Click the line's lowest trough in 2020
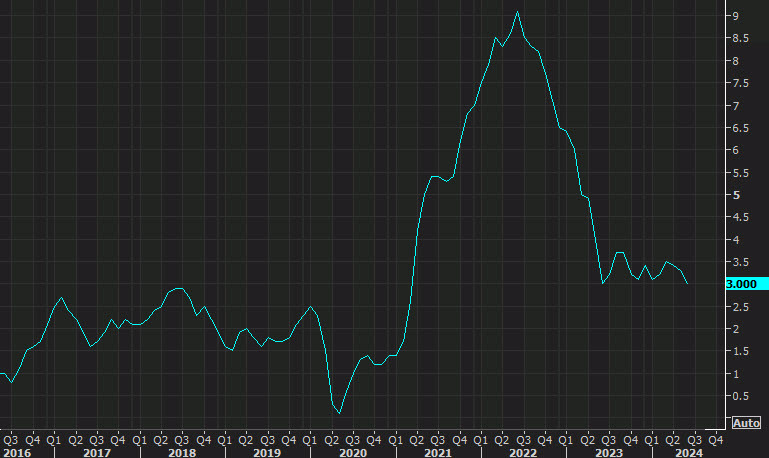769x458 pixels. pyautogui.click(x=340, y=413)
